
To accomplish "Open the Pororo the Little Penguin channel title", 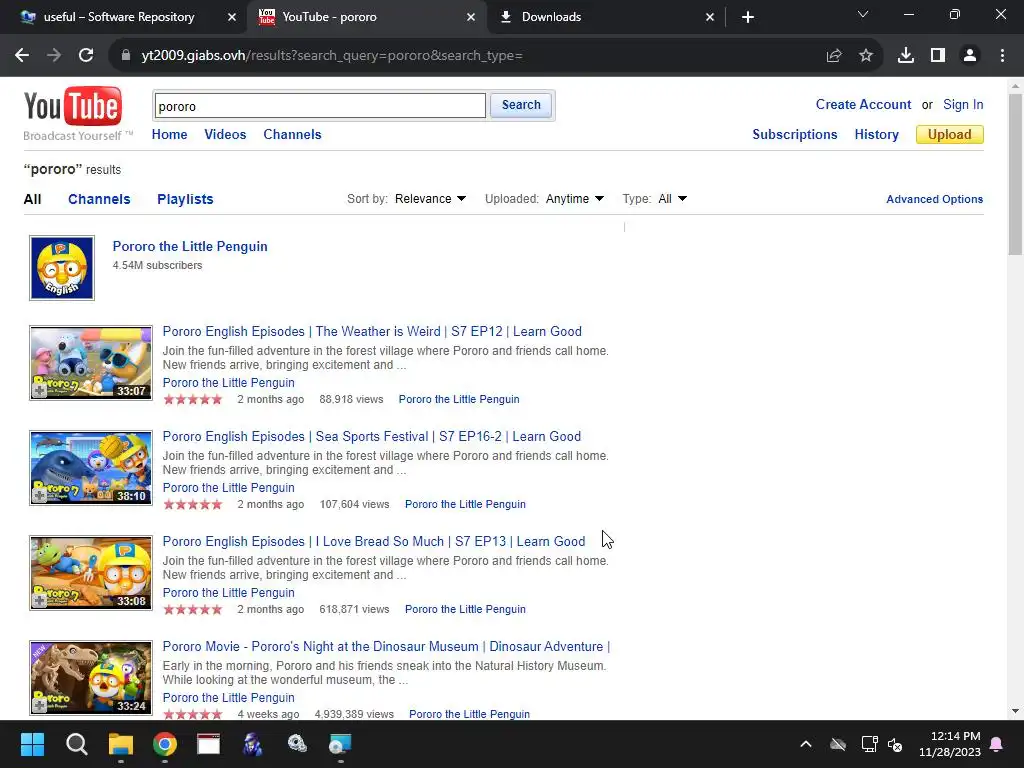I will pos(190,246).
